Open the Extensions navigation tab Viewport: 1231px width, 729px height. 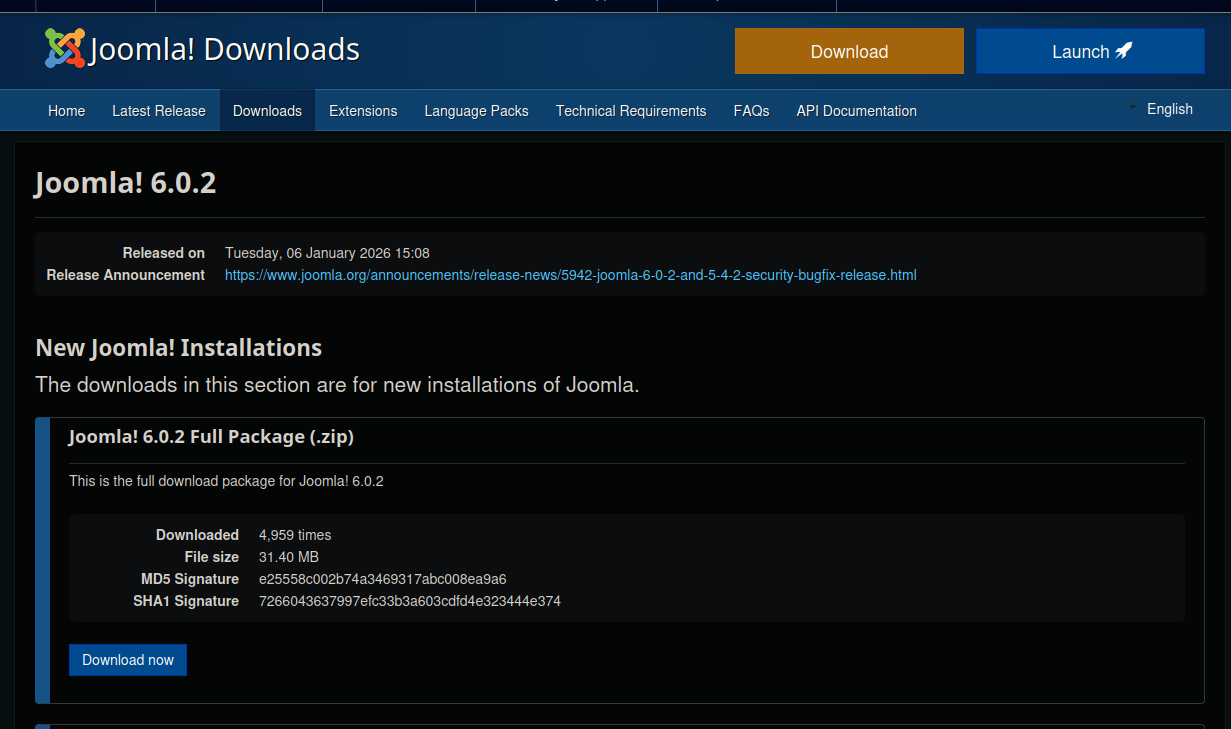coord(363,111)
